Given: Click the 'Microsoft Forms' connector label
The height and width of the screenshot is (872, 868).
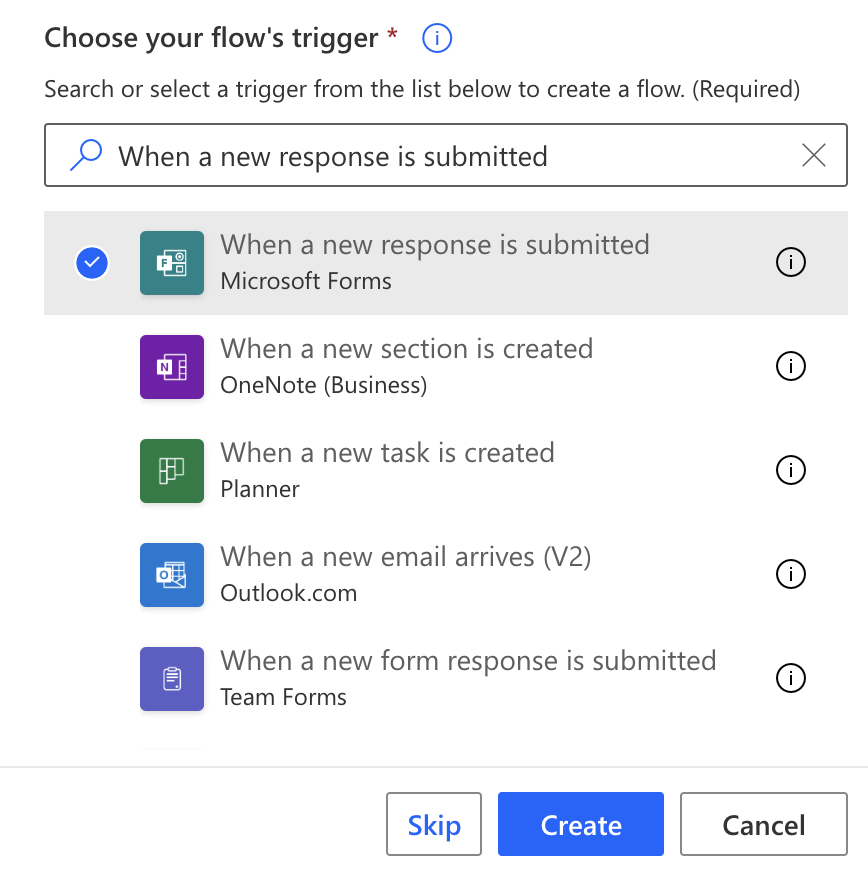Looking at the screenshot, I should coord(306,281).
